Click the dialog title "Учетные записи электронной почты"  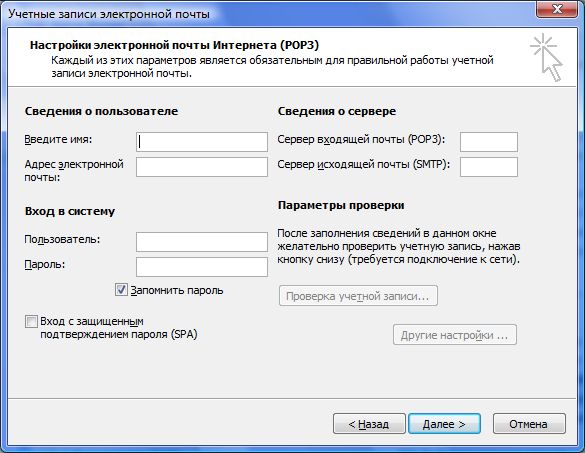click(x=109, y=14)
